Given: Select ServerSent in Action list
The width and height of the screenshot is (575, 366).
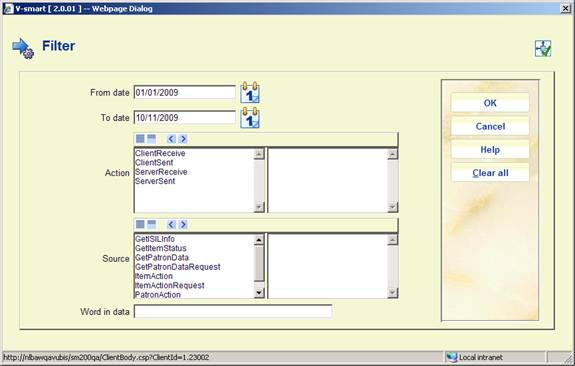Looking at the screenshot, I should pos(155,181).
